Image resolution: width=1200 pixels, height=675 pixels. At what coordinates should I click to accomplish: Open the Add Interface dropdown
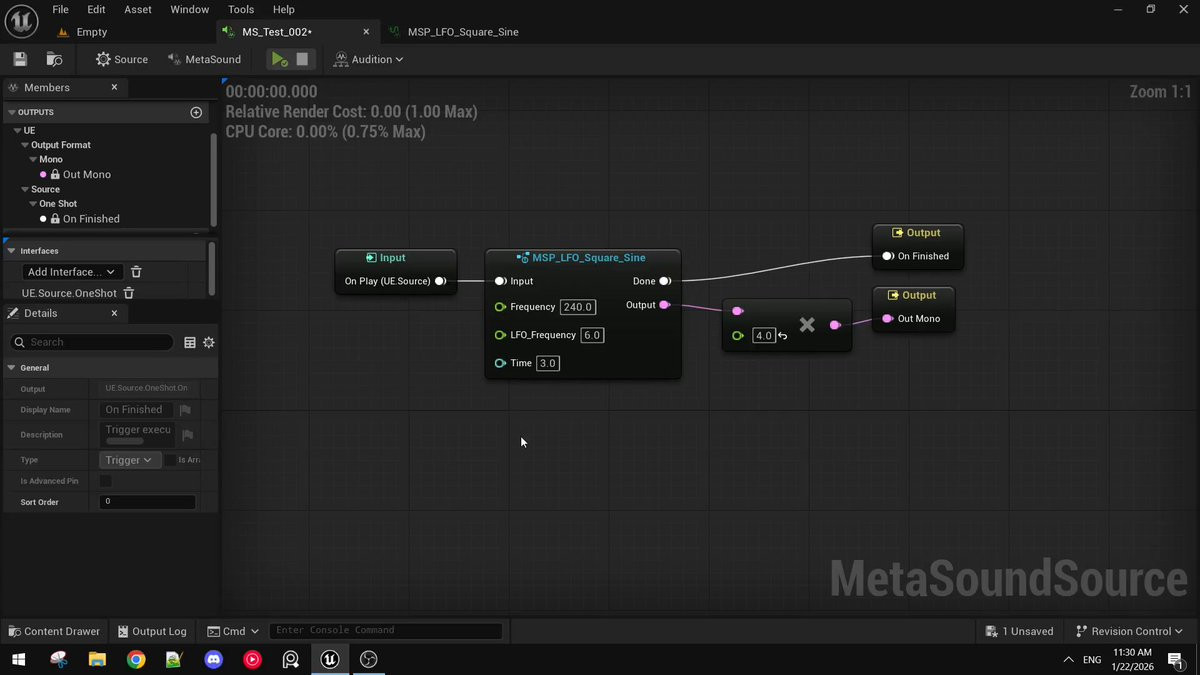click(x=72, y=272)
